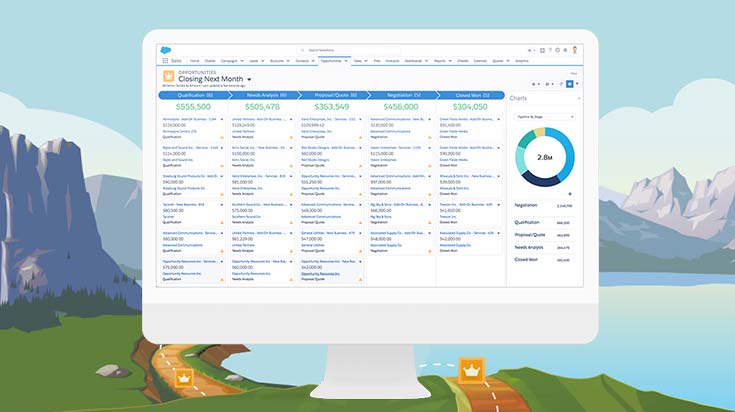
Task: Open the list view settings gear
Action: (534, 84)
